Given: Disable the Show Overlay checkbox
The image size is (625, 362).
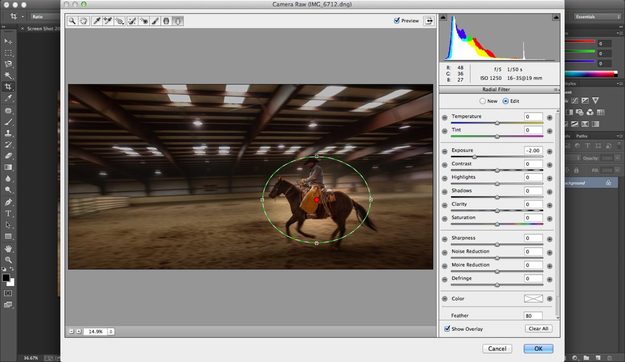Looking at the screenshot, I should (x=447, y=329).
